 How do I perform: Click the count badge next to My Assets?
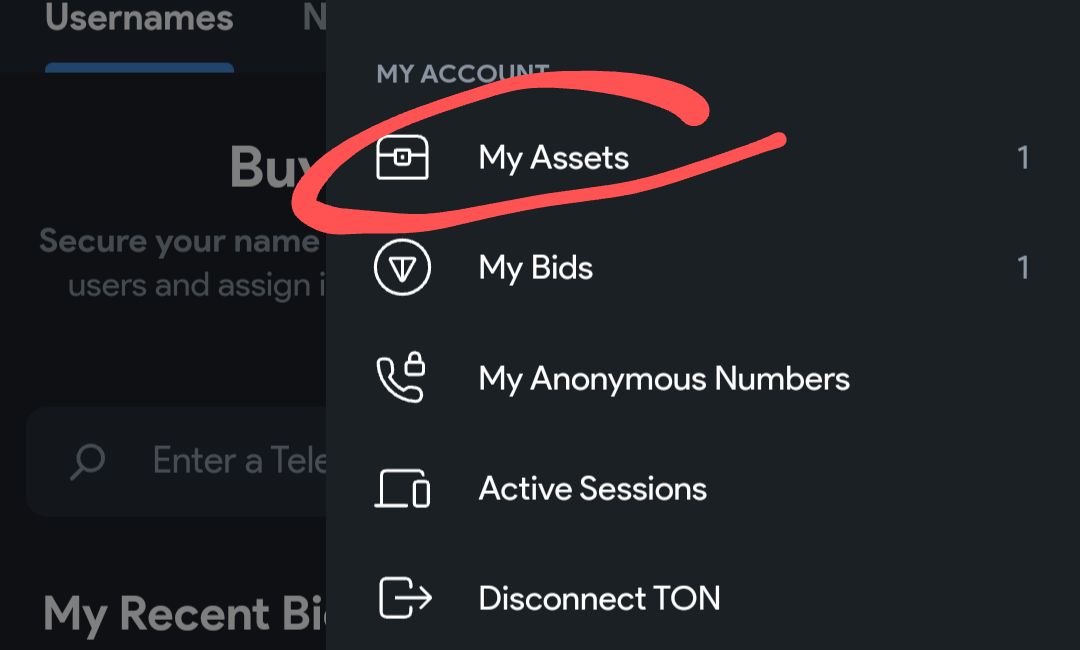1022,158
